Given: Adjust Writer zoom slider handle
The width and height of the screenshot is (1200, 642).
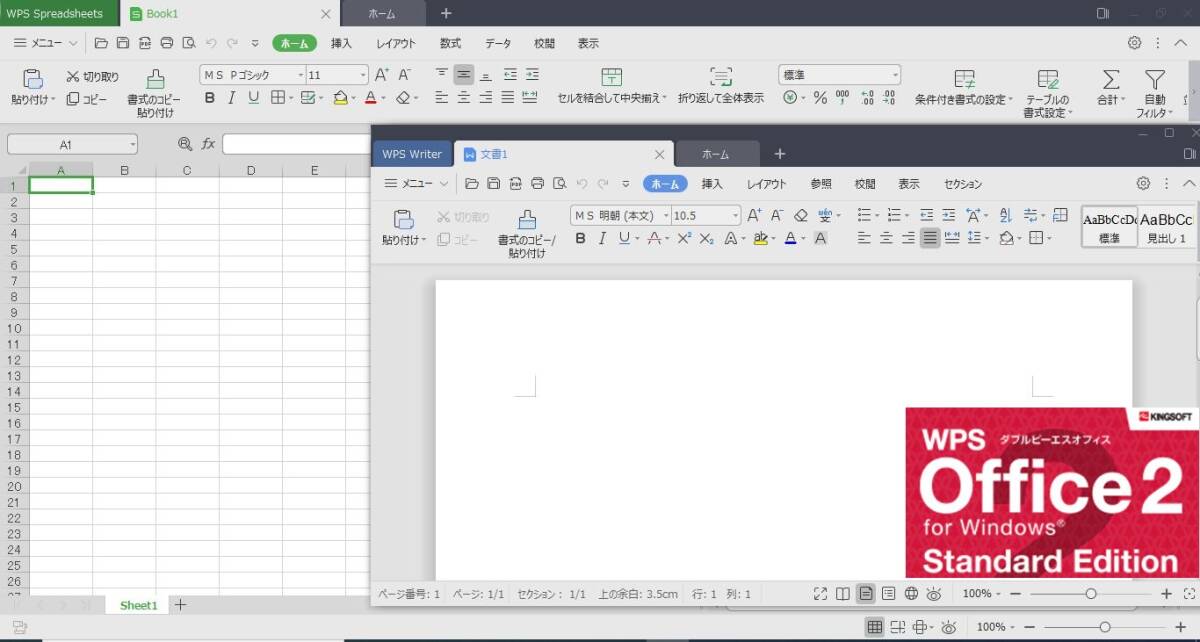Looking at the screenshot, I should pos(1090,594).
